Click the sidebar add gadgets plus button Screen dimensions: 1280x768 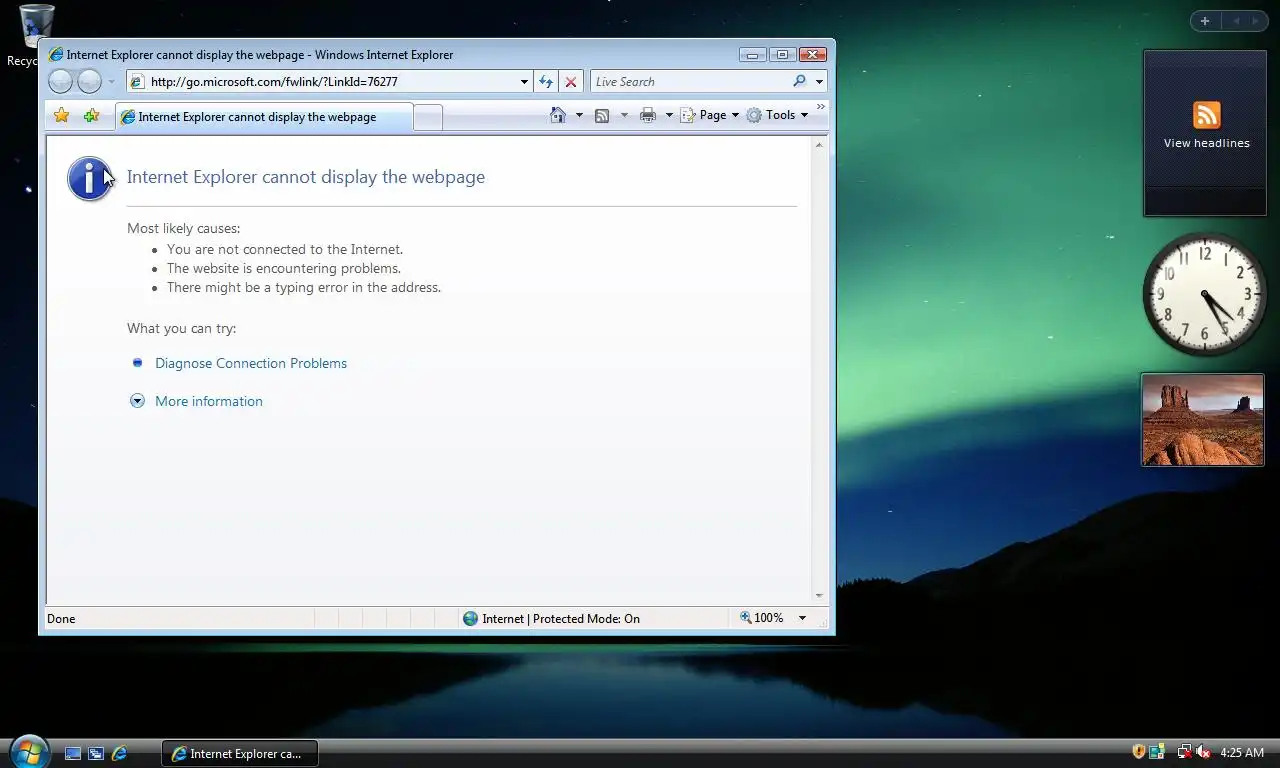tap(1204, 21)
